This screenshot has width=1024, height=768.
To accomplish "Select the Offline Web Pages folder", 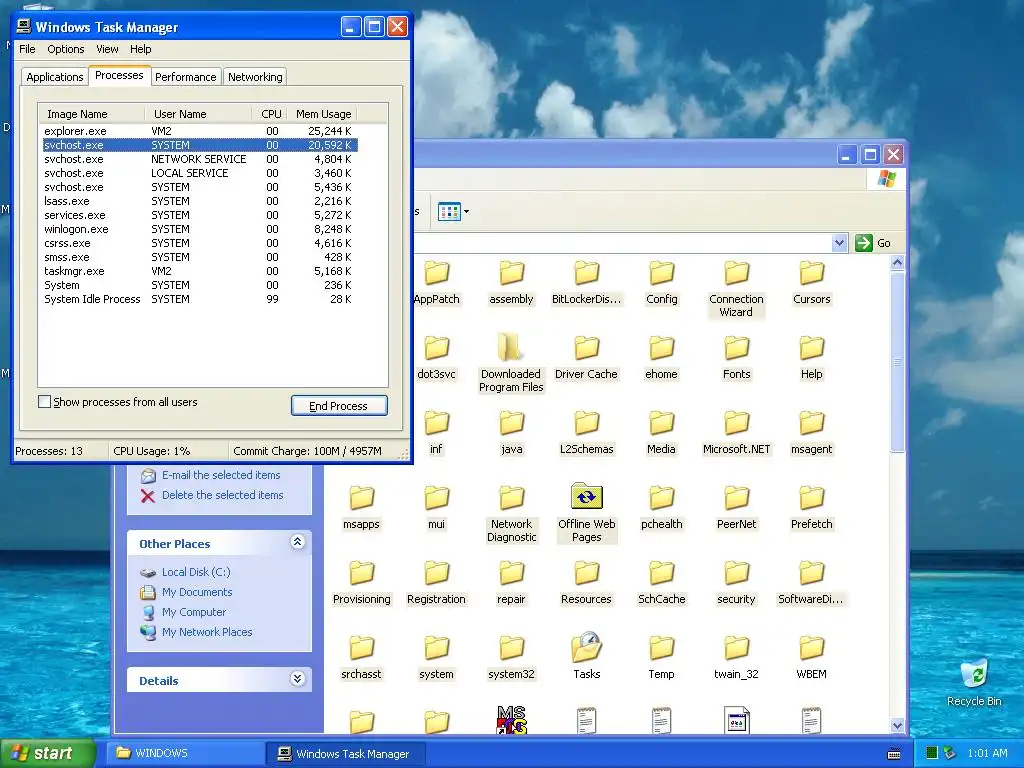I will [586, 514].
